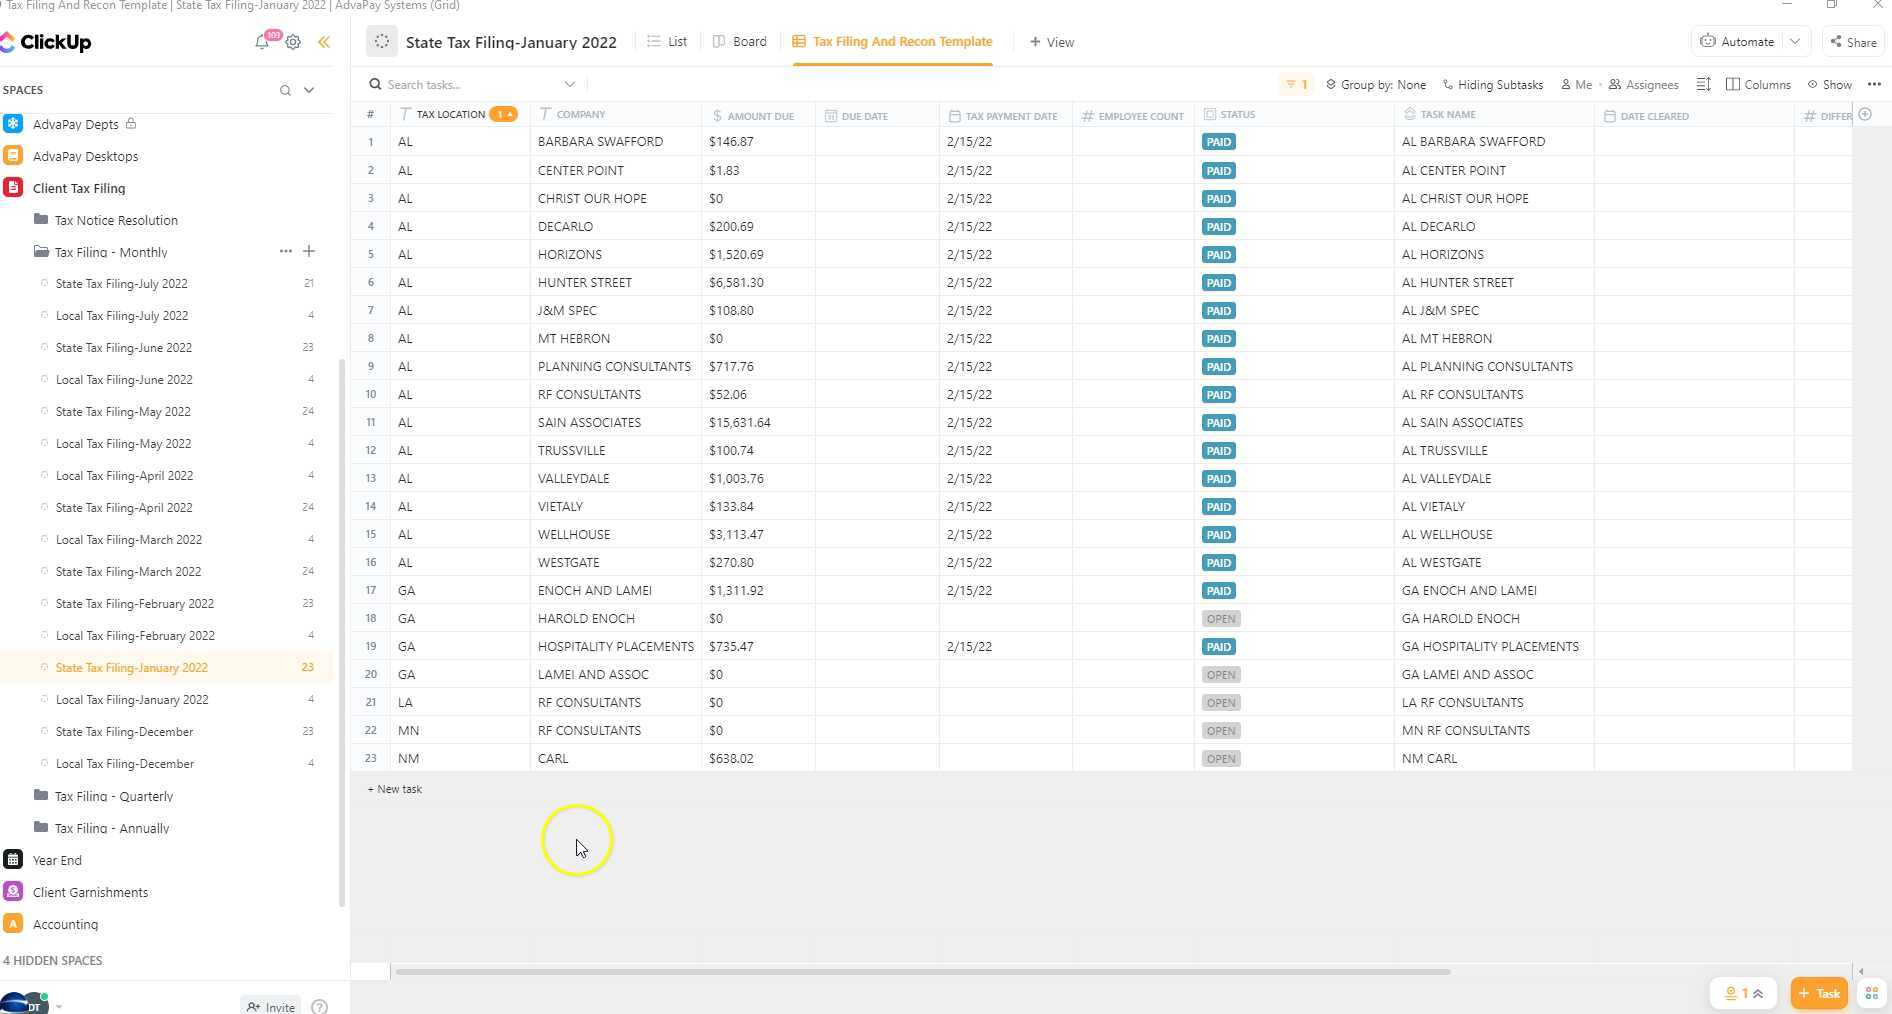1892x1014 pixels.
Task: Open the help question mark icon
Action: coord(320,1006)
